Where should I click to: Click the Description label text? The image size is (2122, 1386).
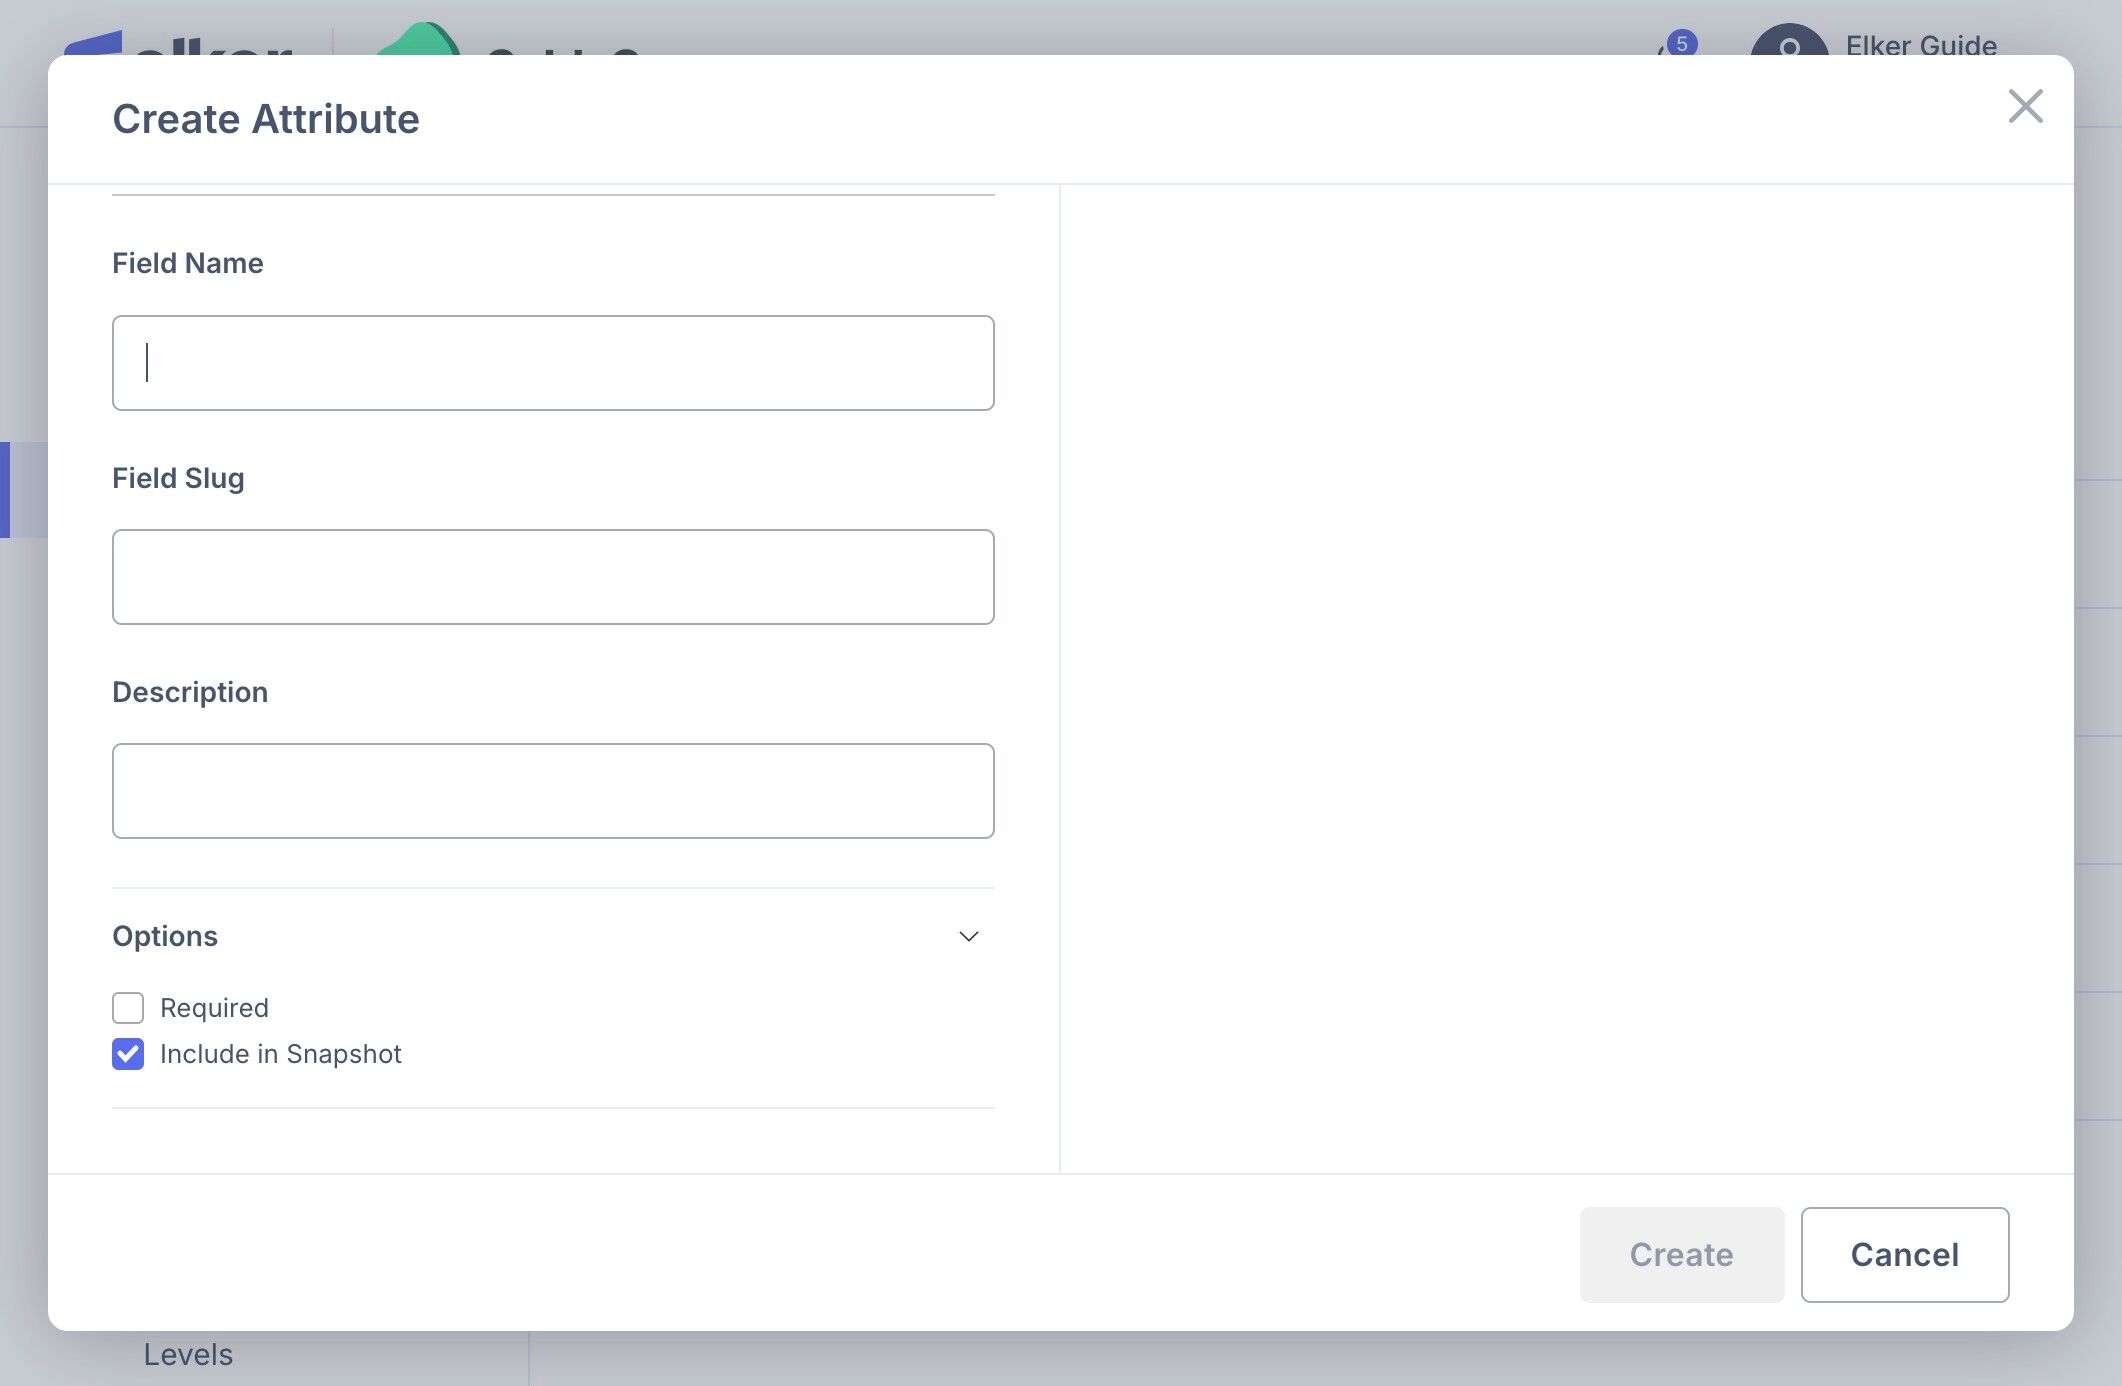tap(190, 692)
